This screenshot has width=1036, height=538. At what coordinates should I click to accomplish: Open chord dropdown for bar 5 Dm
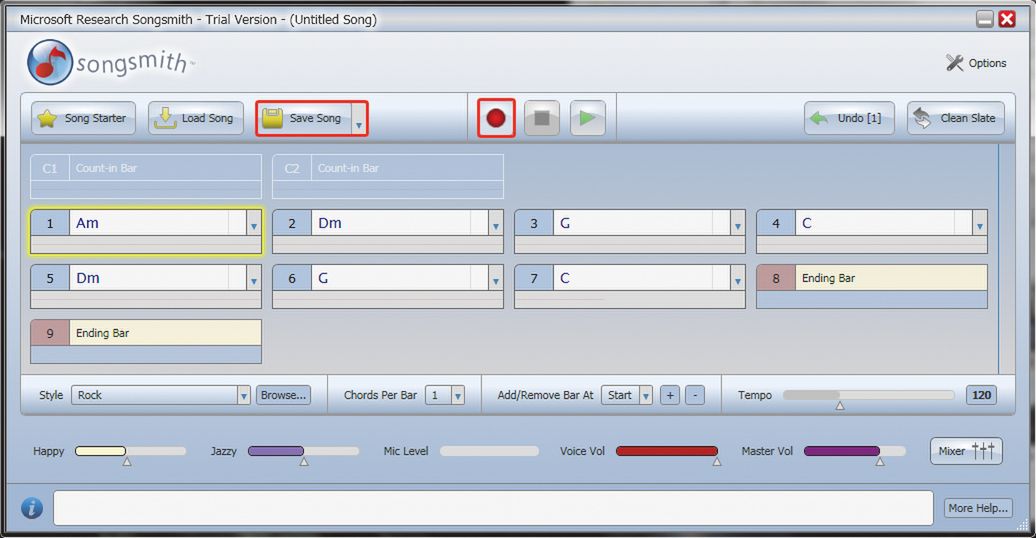click(254, 278)
